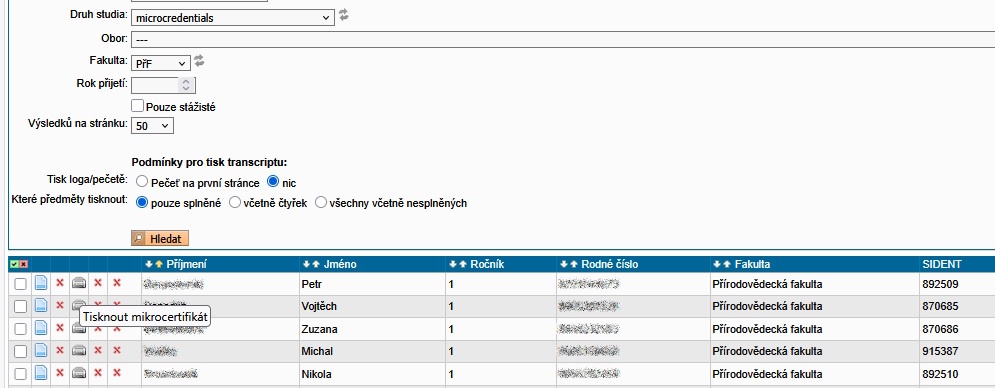Click the down sort arrow beside Příjmení
Image resolution: width=995 pixels, height=388 pixels.
[149, 264]
